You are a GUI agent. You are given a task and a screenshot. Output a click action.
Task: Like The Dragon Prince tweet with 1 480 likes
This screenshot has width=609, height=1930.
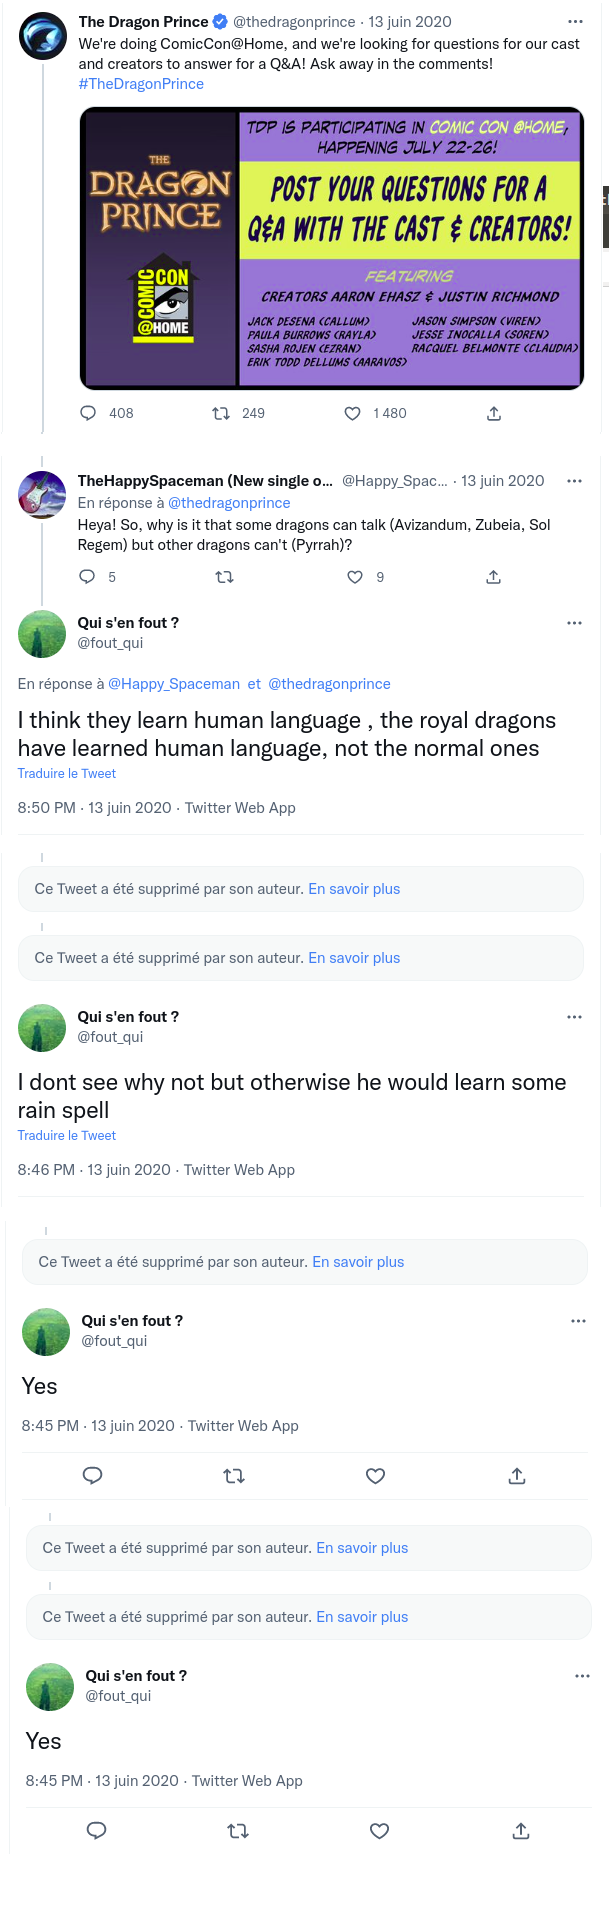[x=352, y=413]
